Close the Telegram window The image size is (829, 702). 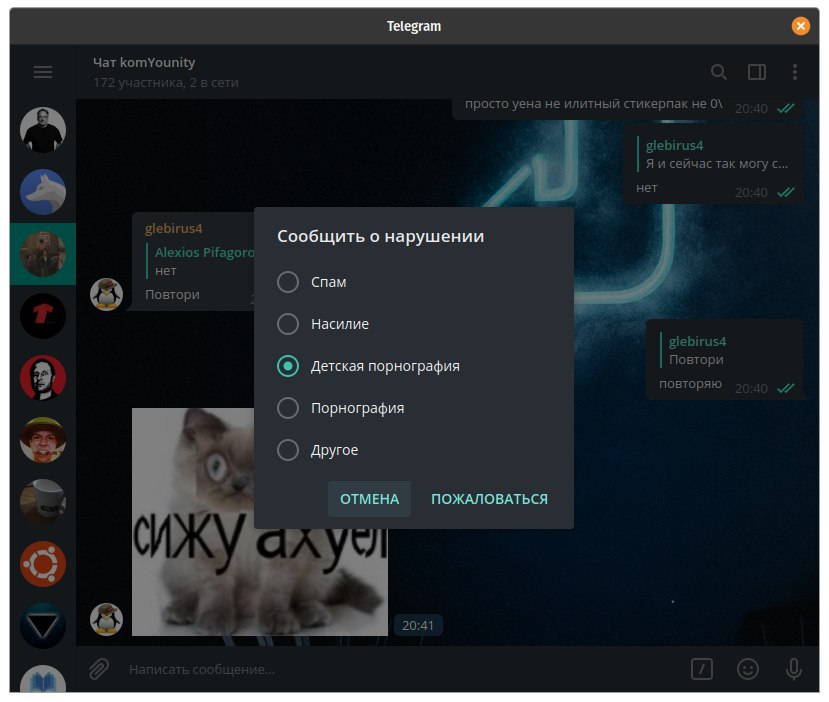tap(800, 26)
